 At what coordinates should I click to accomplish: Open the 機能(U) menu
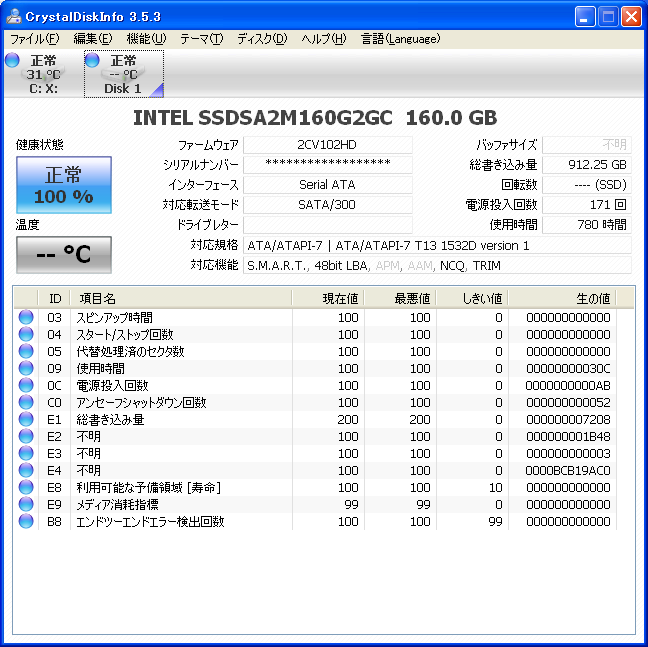146,39
